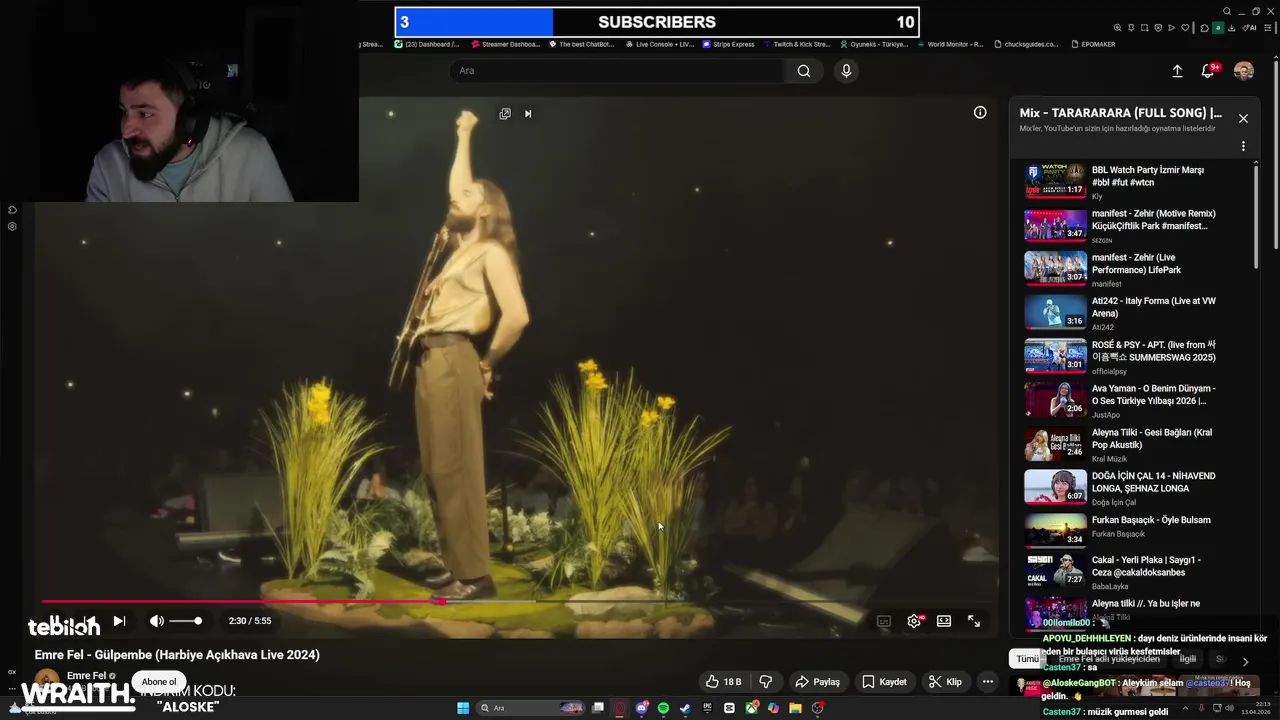
Task: Open the Emre Fel channel link
Action: (86, 676)
